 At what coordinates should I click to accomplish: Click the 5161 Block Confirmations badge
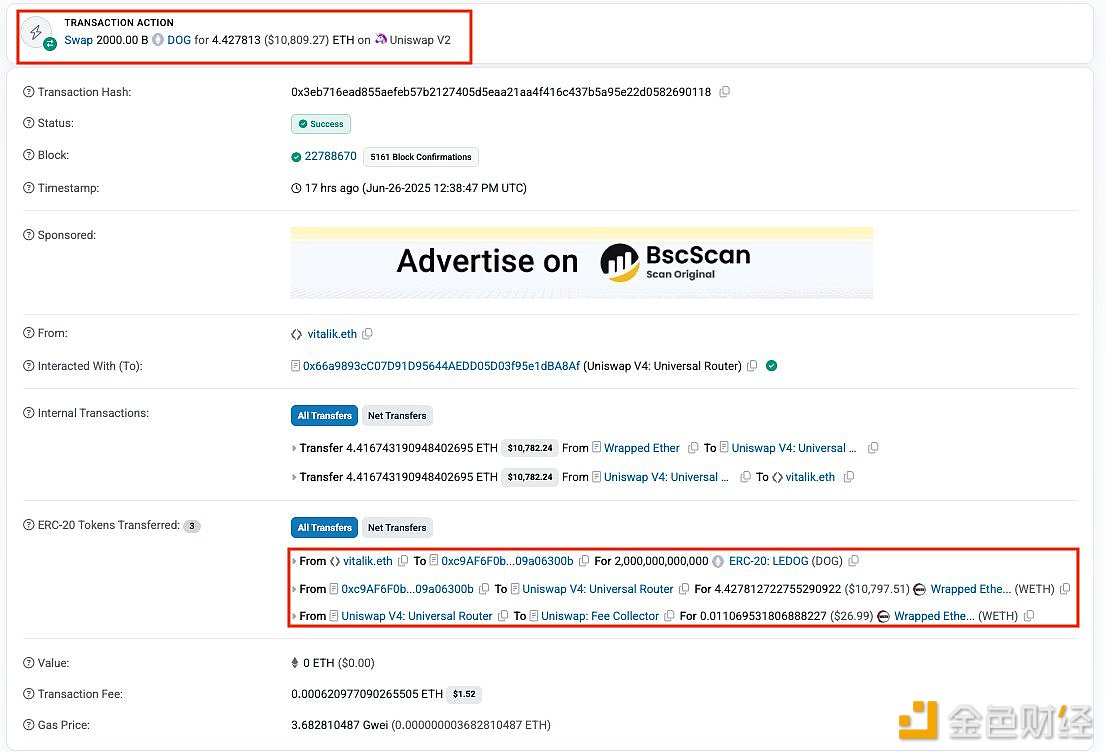coord(420,157)
